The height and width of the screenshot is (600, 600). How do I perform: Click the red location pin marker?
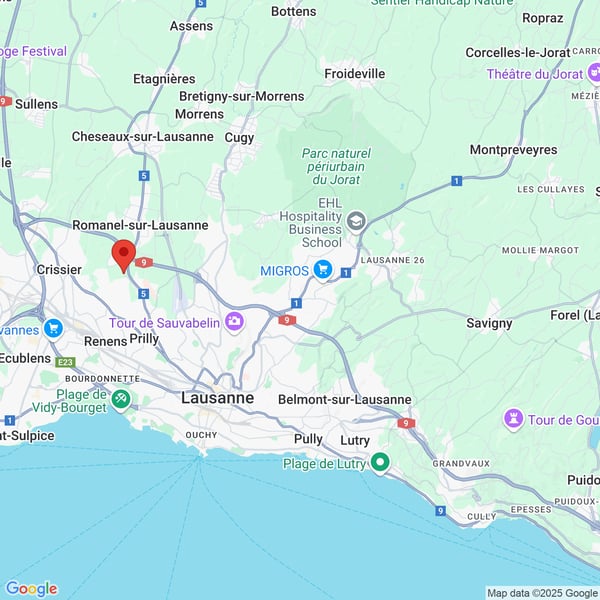[124, 255]
